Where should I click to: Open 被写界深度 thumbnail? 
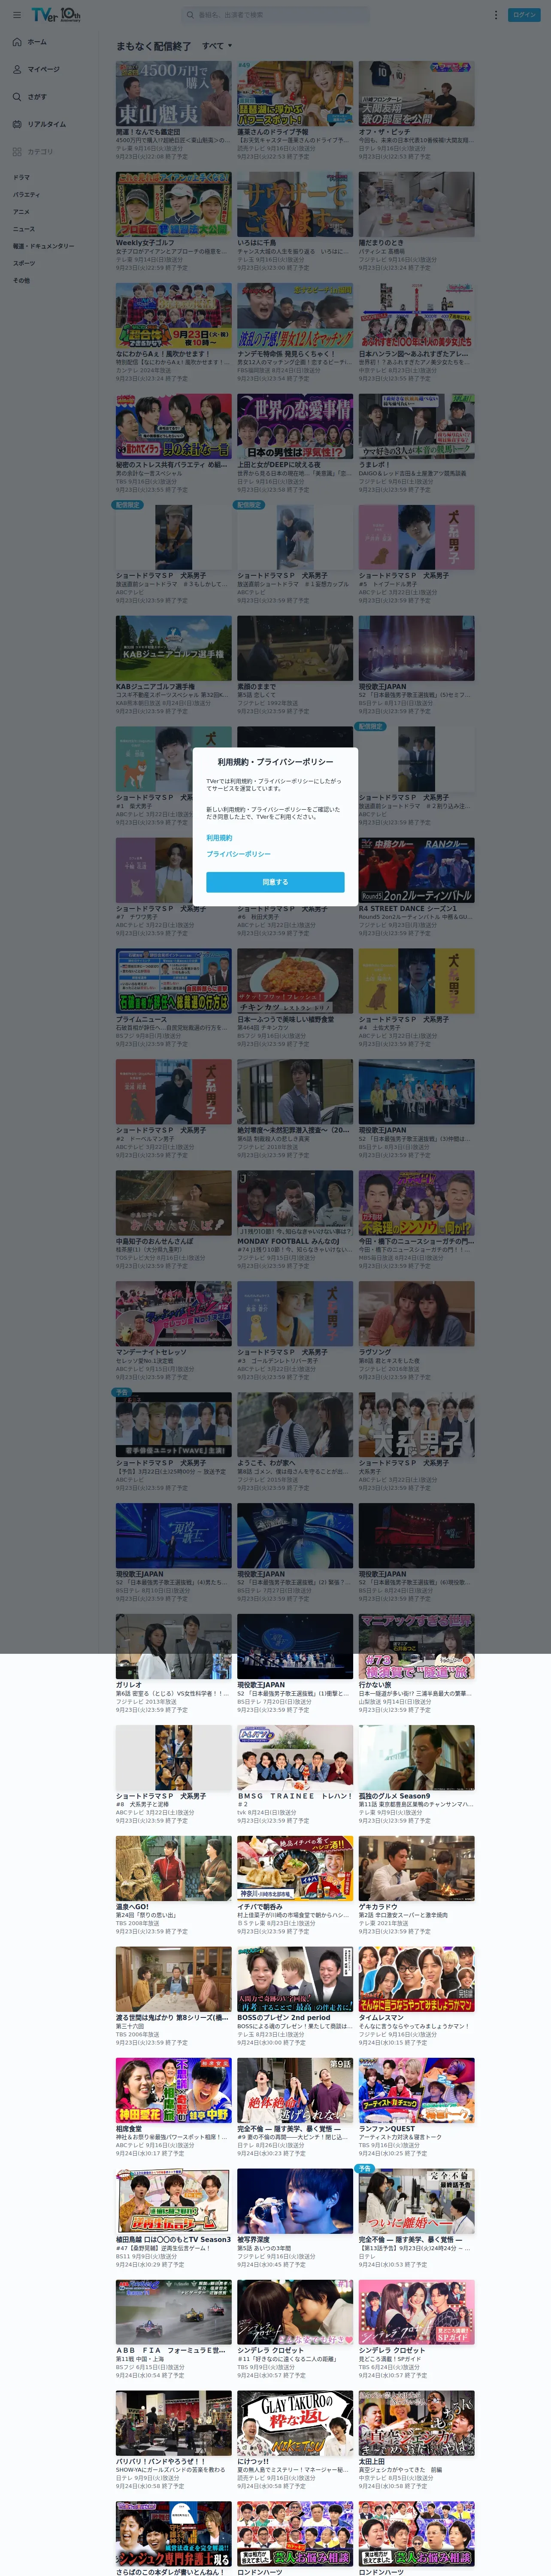[x=295, y=2202]
